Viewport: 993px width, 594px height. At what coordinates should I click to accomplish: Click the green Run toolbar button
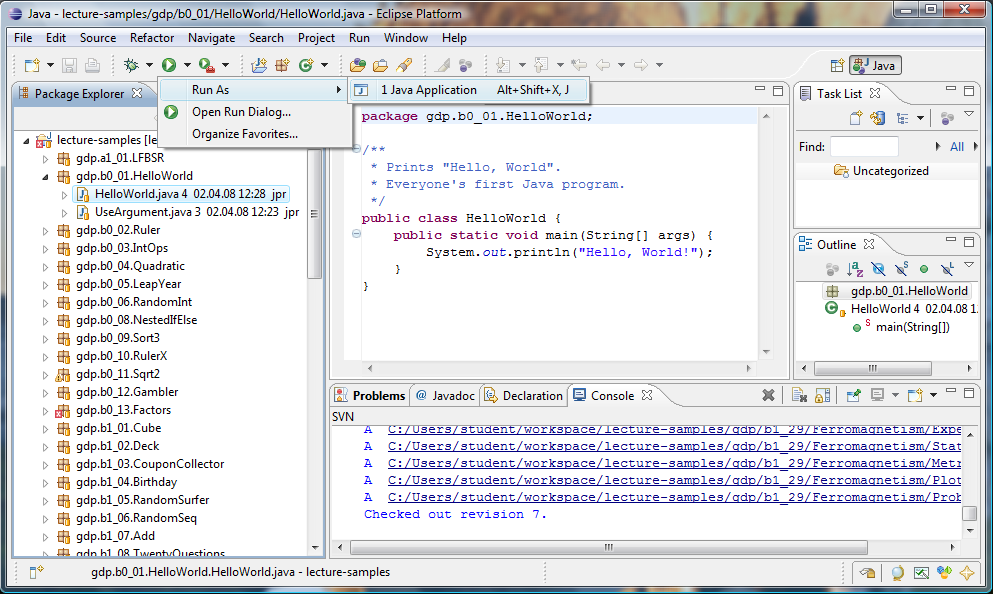(168, 65)
